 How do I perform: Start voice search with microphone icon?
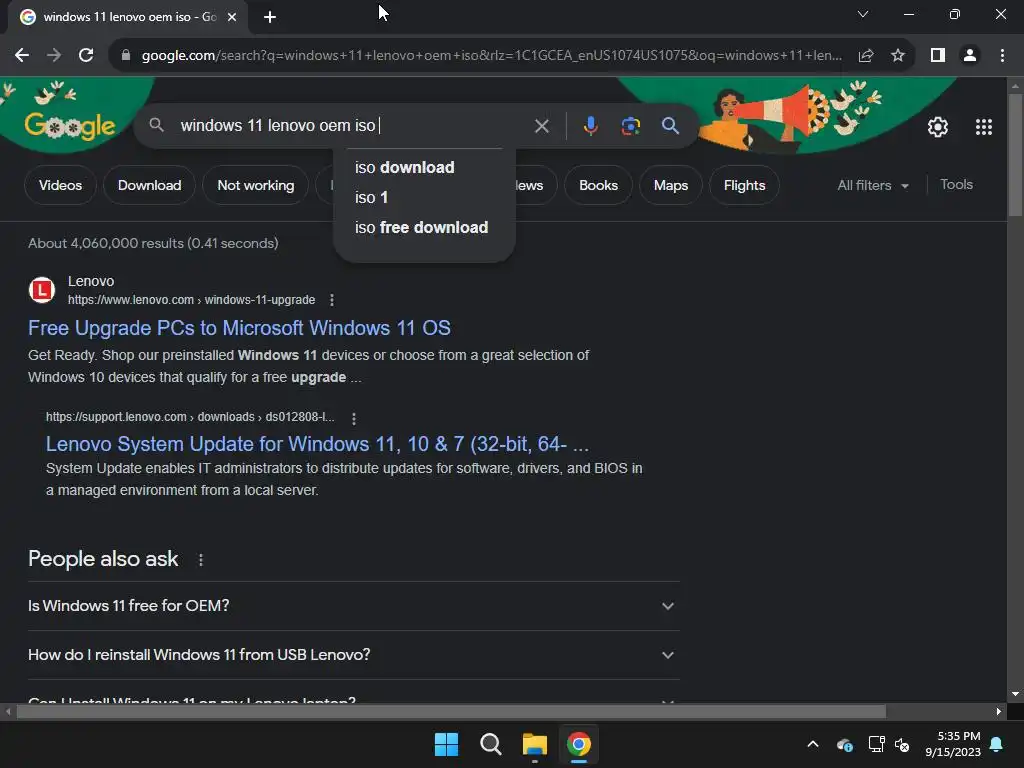(x=590, y=125)
